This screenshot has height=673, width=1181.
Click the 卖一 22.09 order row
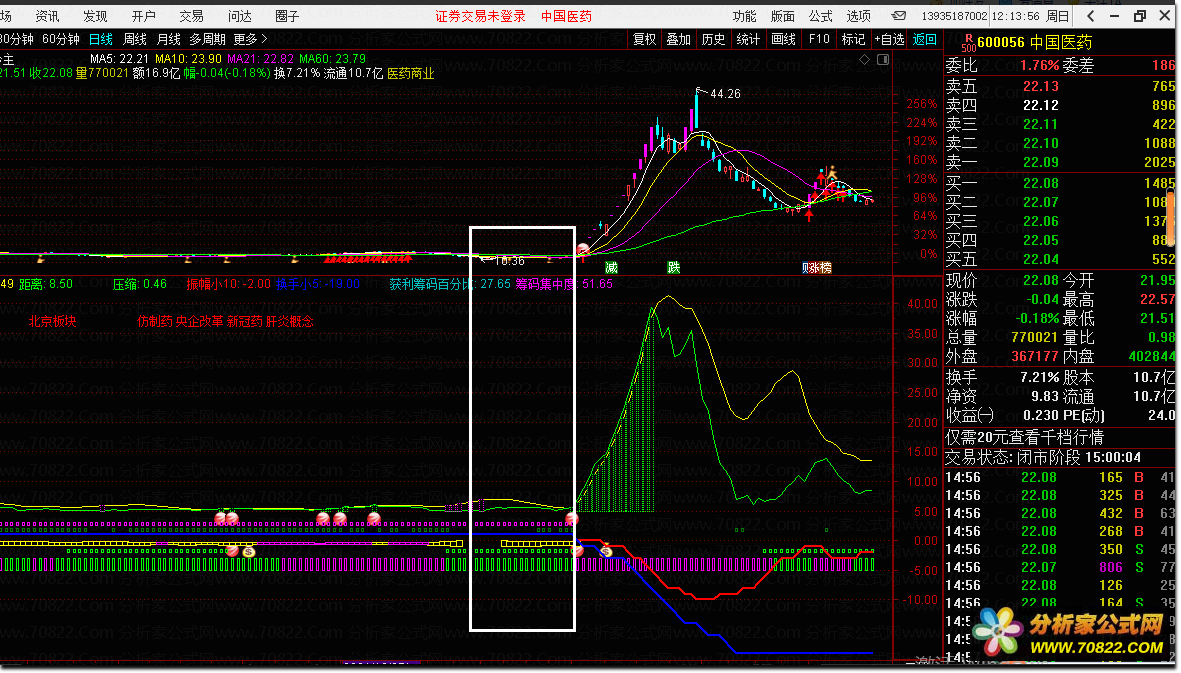[1060, 162]
